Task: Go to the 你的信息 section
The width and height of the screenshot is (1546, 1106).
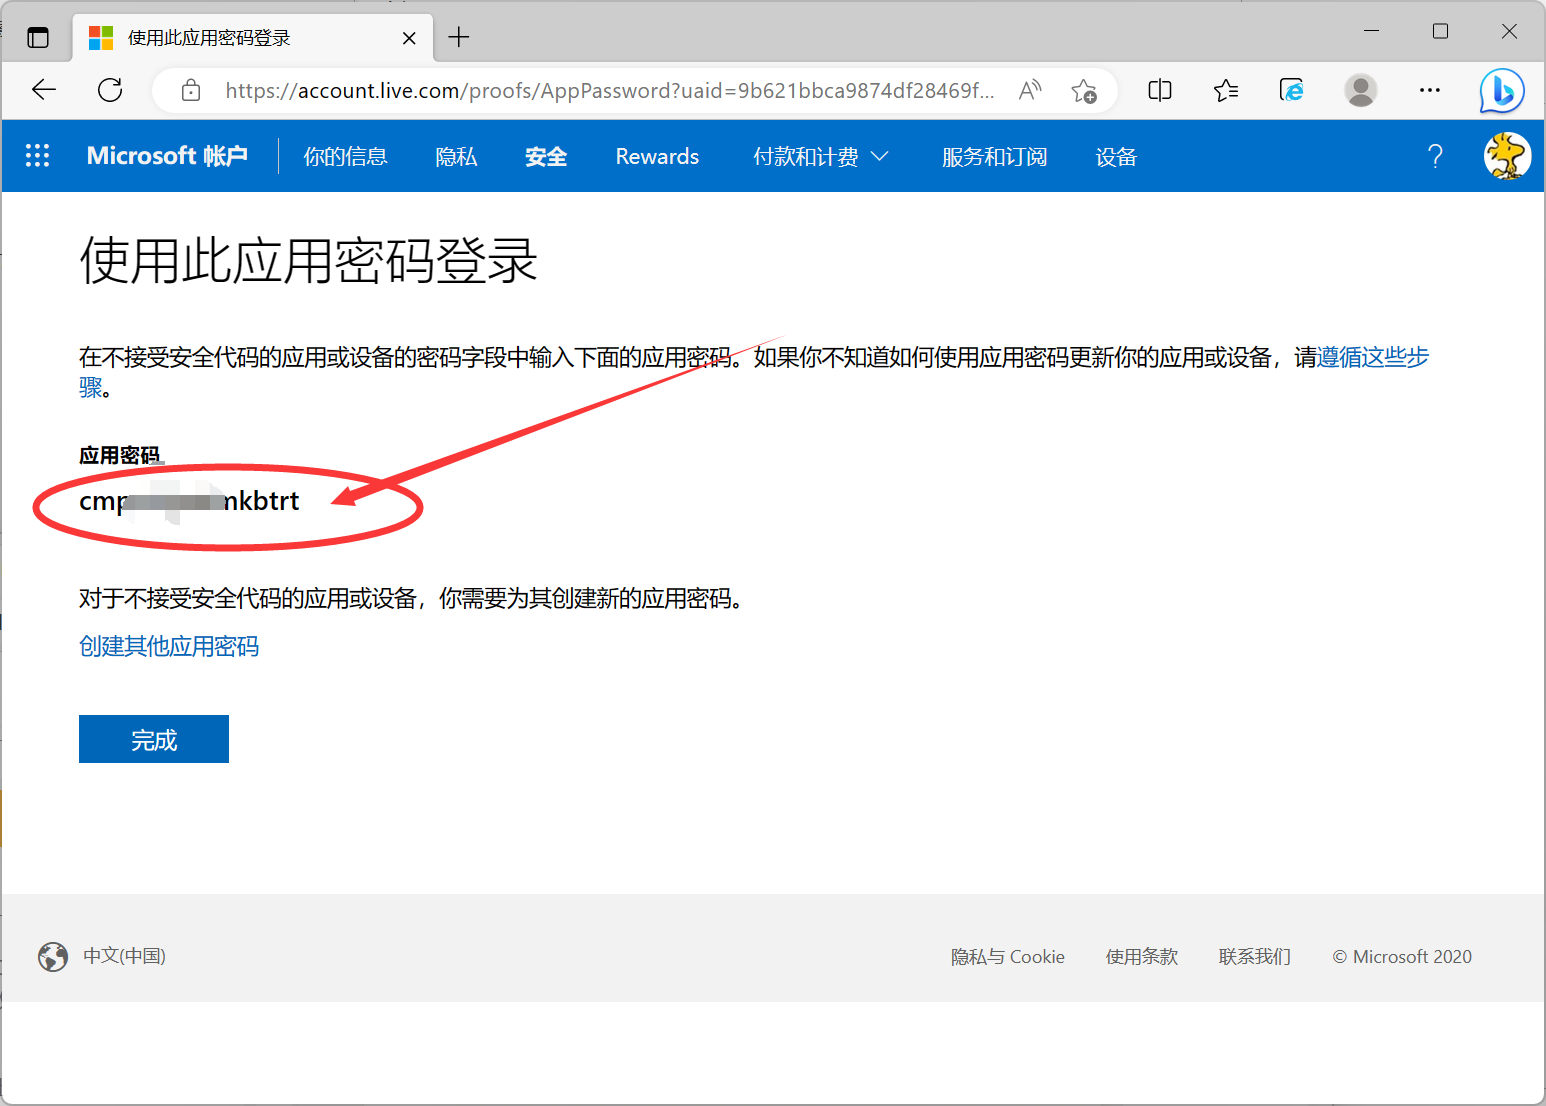Action: tap(345, 157)
